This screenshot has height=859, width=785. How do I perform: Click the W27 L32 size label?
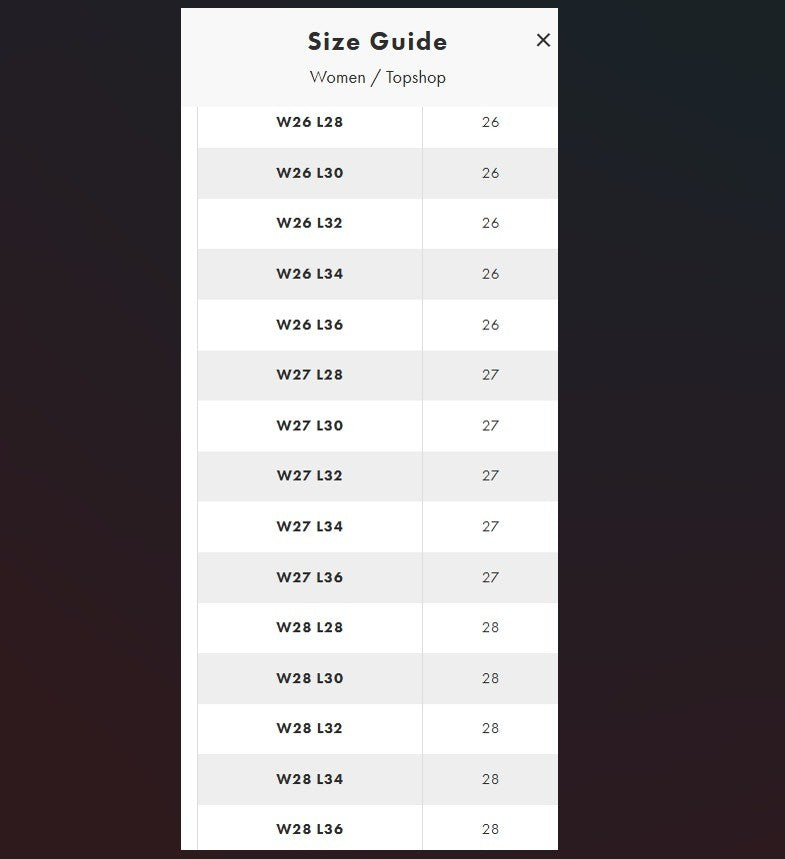point(310,476)
